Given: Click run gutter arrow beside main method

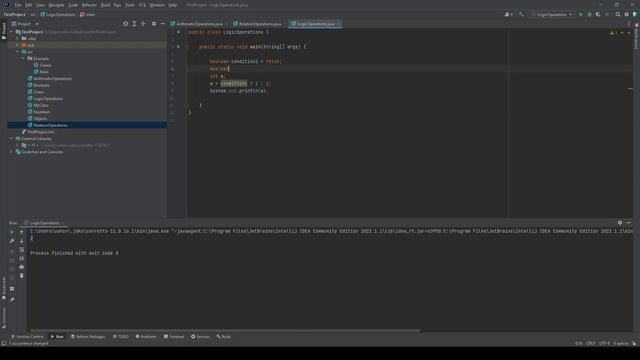Looking at the screenshot, I should point(178,47).
